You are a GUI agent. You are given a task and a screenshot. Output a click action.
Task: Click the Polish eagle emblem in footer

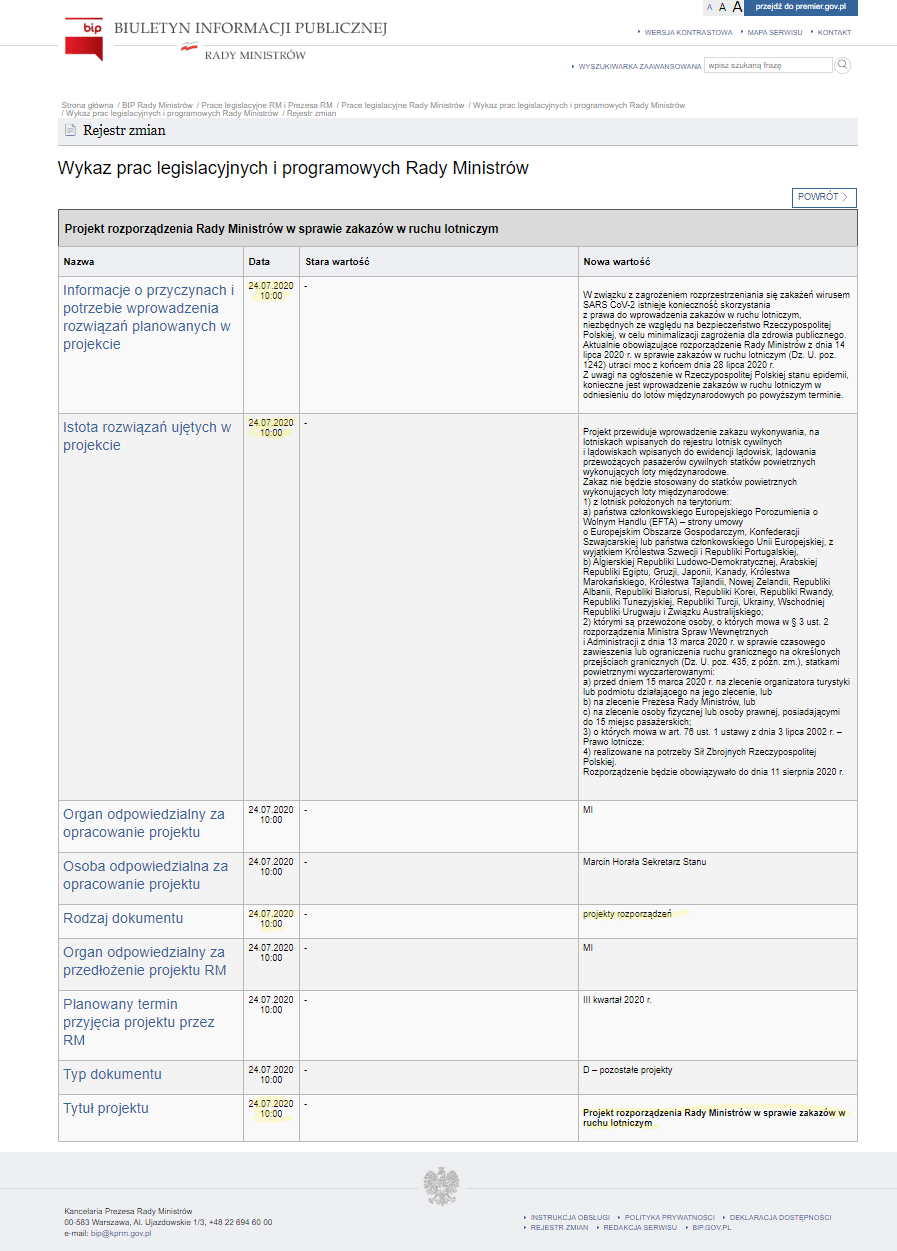tap(440, 1185)
